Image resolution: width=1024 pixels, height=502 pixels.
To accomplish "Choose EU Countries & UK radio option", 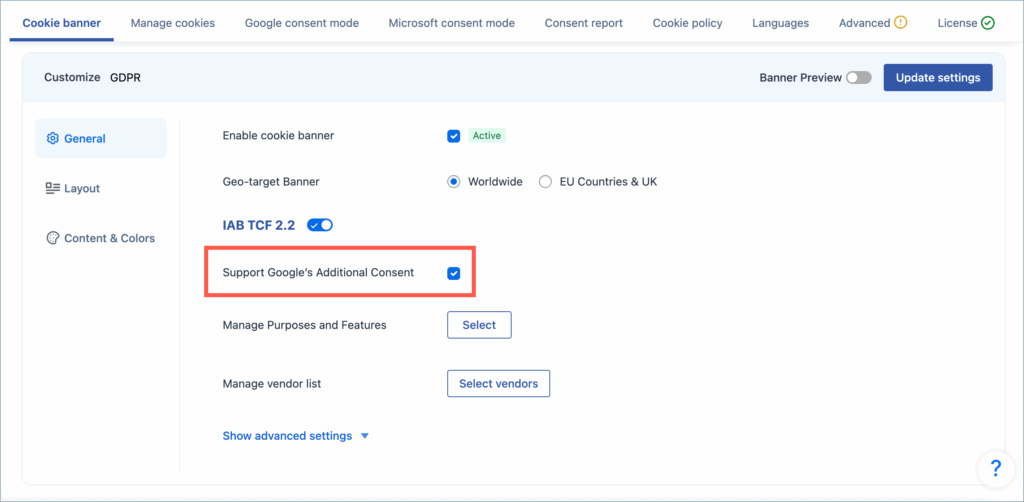I will (545, 182).
